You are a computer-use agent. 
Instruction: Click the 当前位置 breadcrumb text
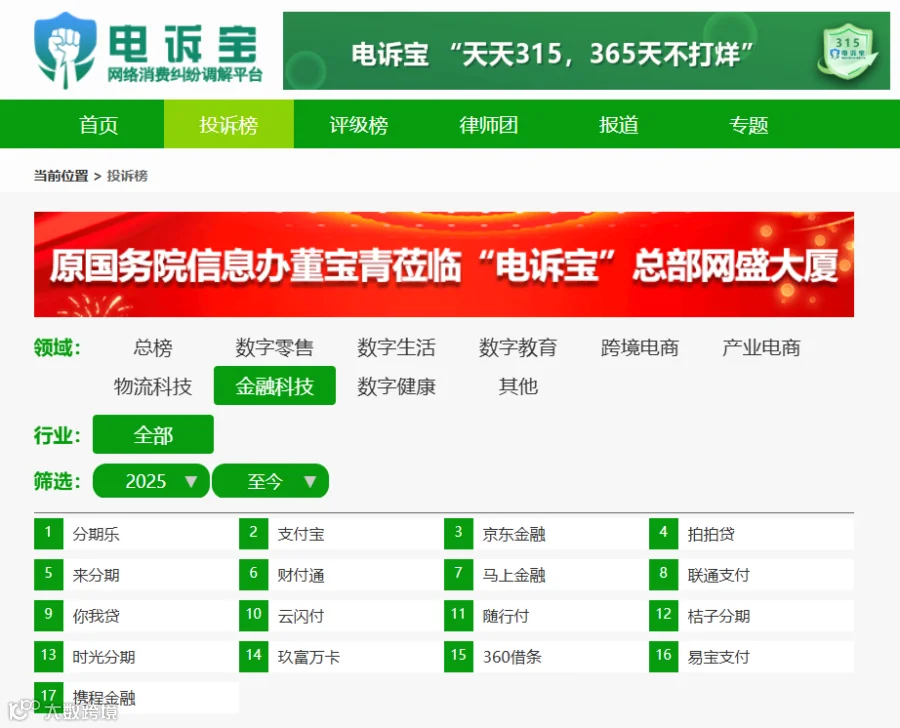[x=61, y=176]
